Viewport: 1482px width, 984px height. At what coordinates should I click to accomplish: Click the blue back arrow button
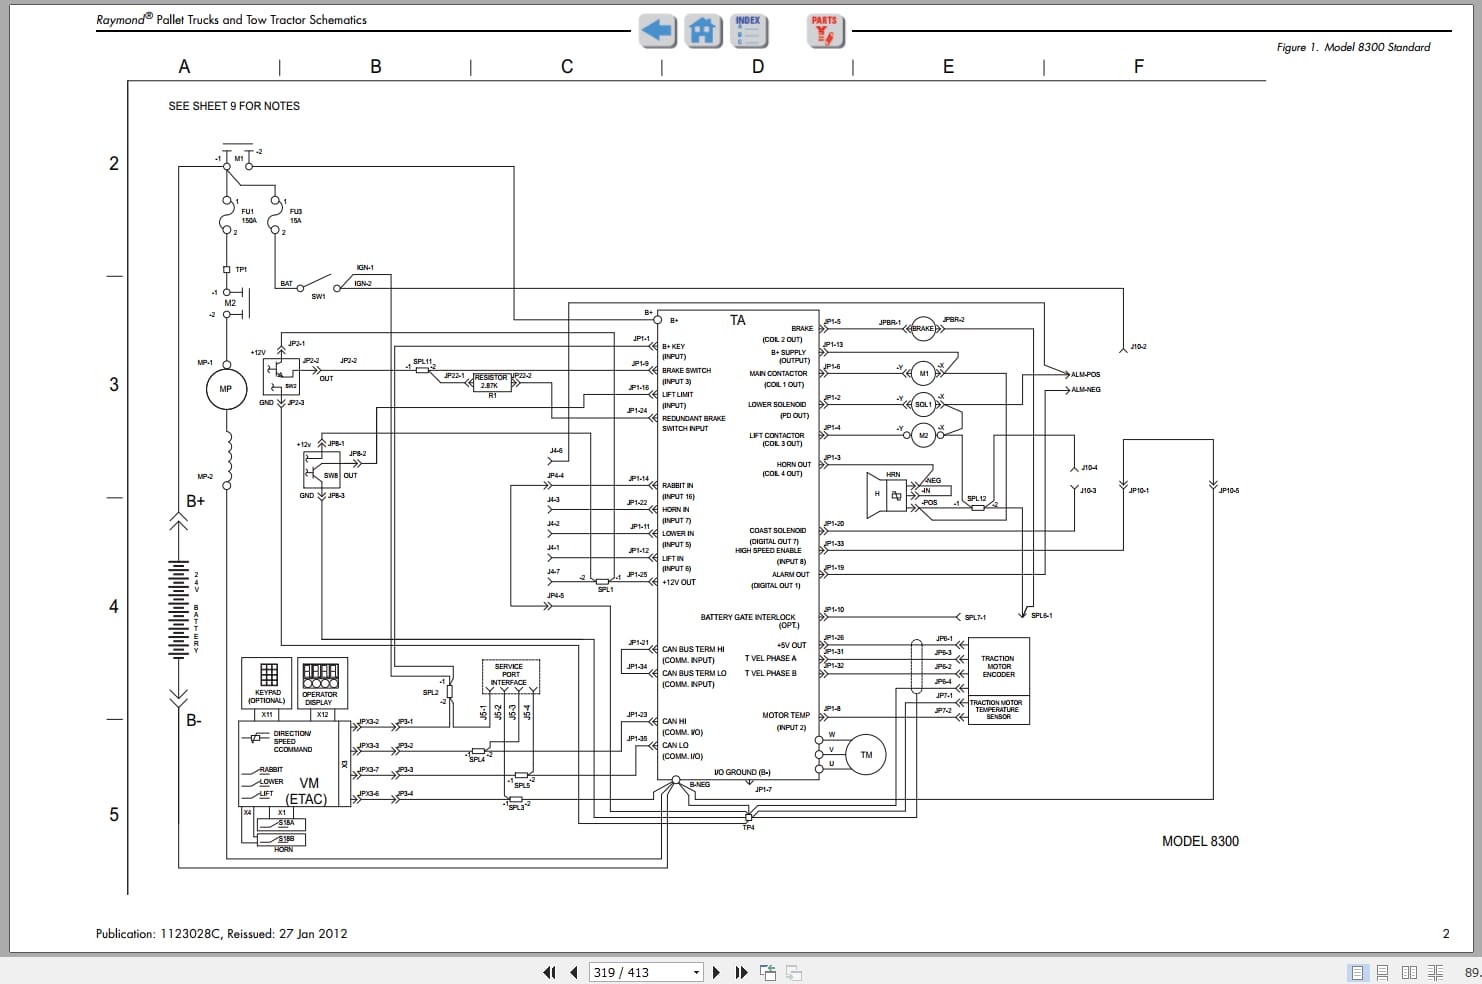[x=657, y=31]
